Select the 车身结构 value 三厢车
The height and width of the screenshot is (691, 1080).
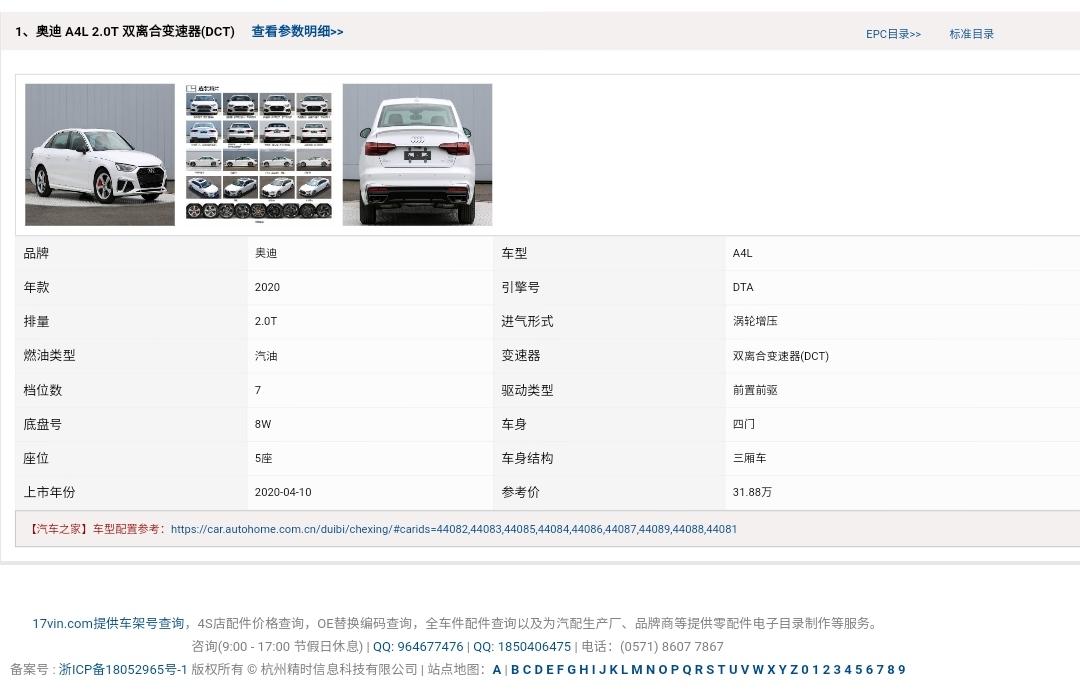coord(749,458)
